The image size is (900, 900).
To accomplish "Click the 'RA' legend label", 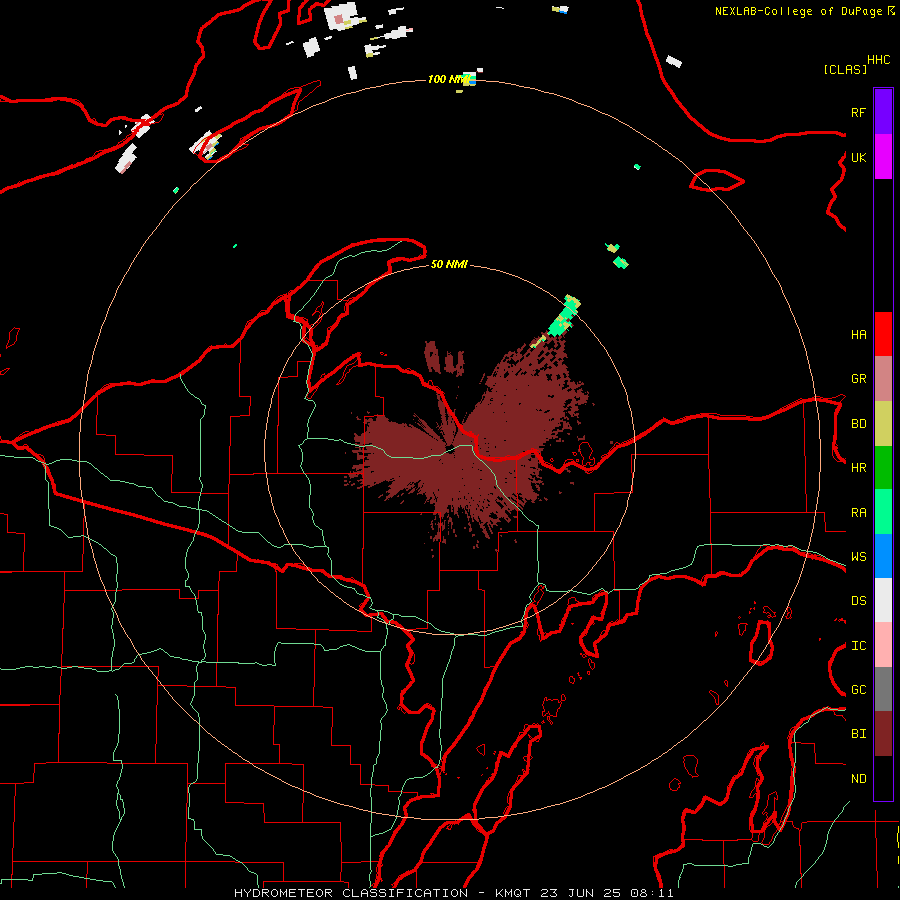I will click(859, 513).
